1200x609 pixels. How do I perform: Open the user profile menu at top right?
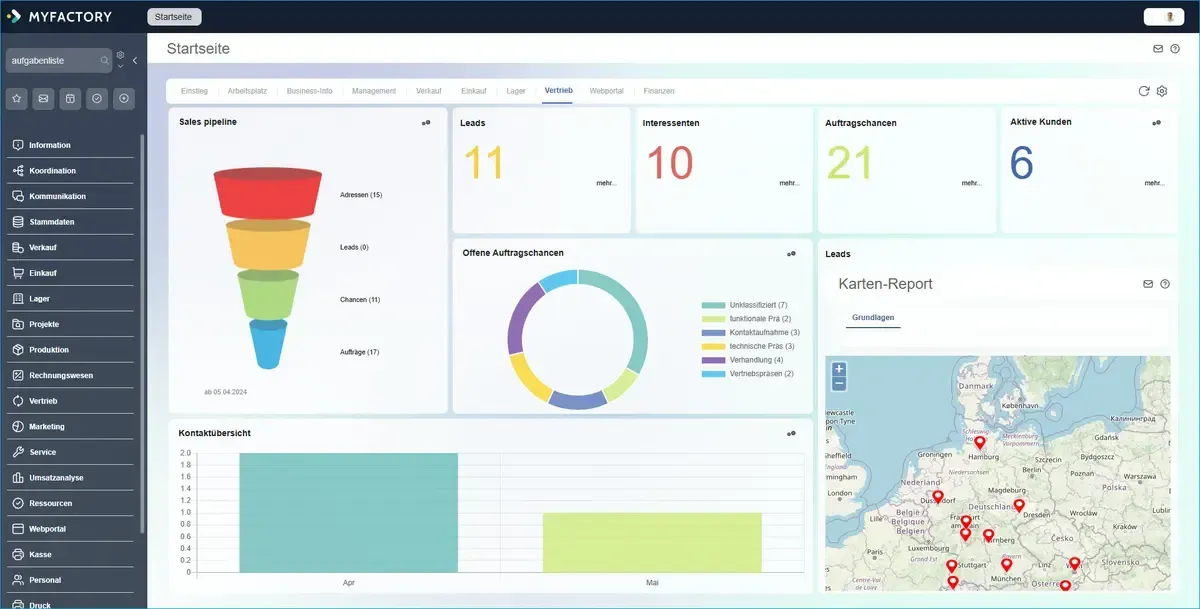pyautogui.click(x=1170, y=16)
